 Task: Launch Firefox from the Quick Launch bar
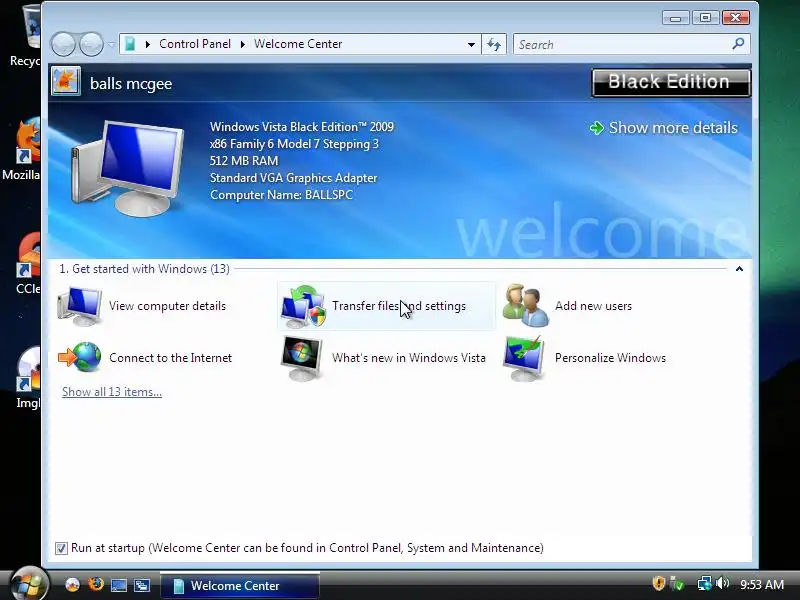click(x=95, y=584)
